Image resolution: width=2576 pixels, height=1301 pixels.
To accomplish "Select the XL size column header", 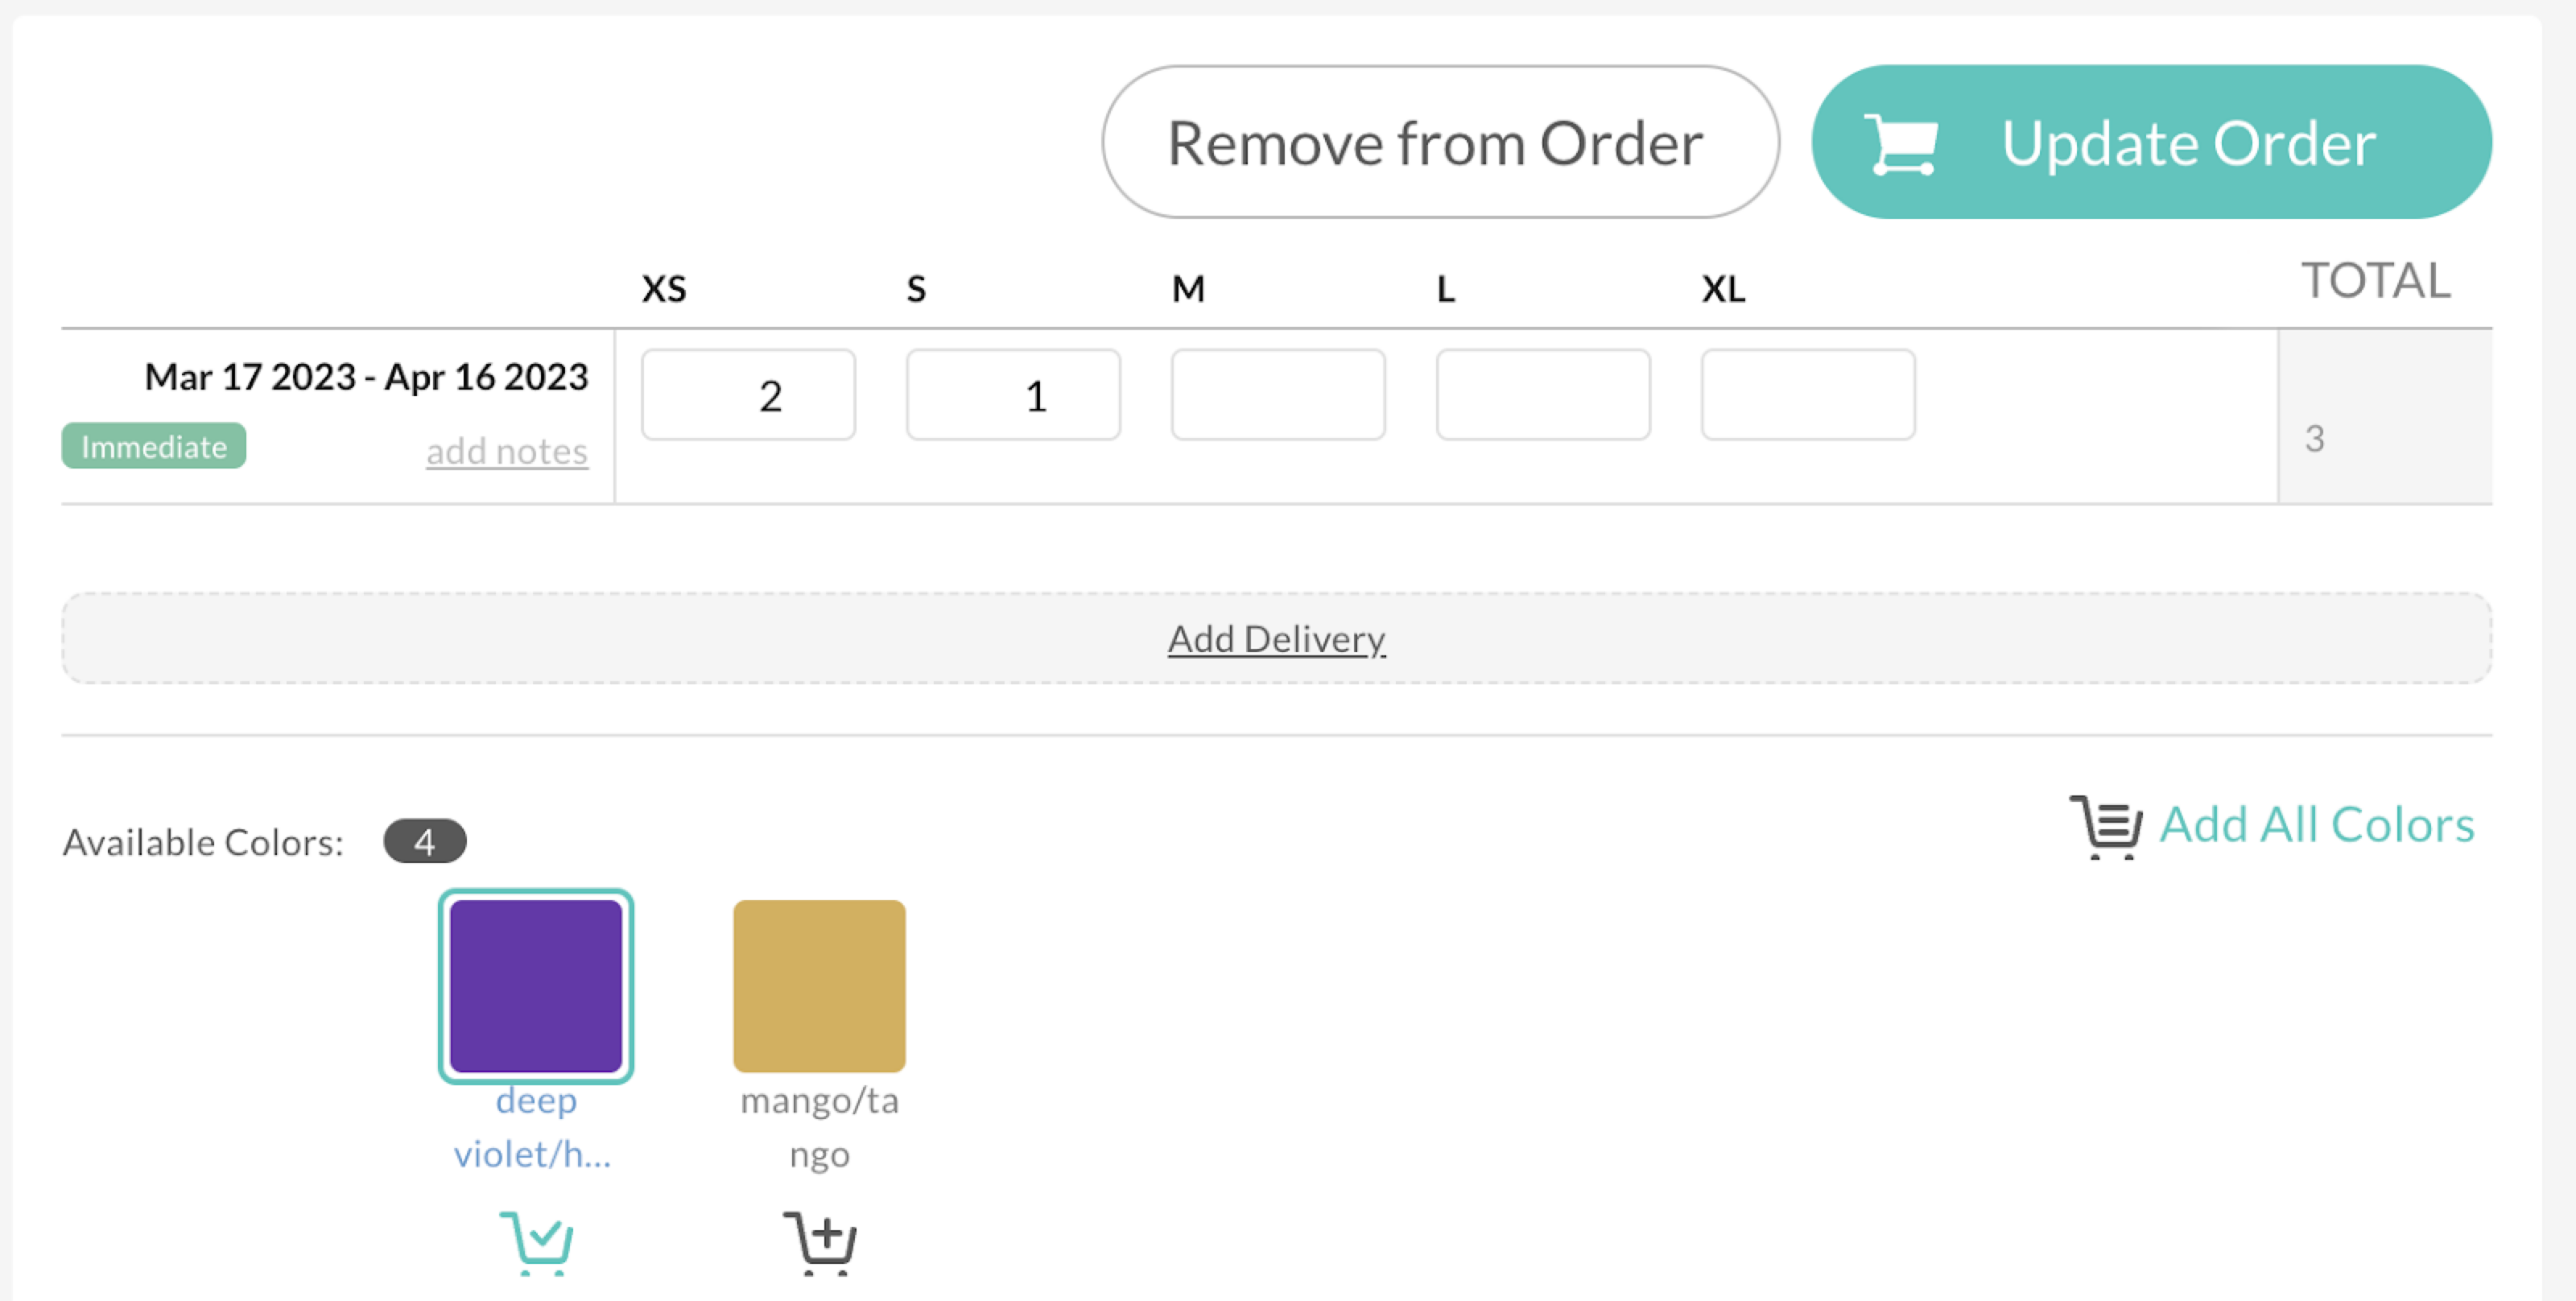I will point(1723,288).
